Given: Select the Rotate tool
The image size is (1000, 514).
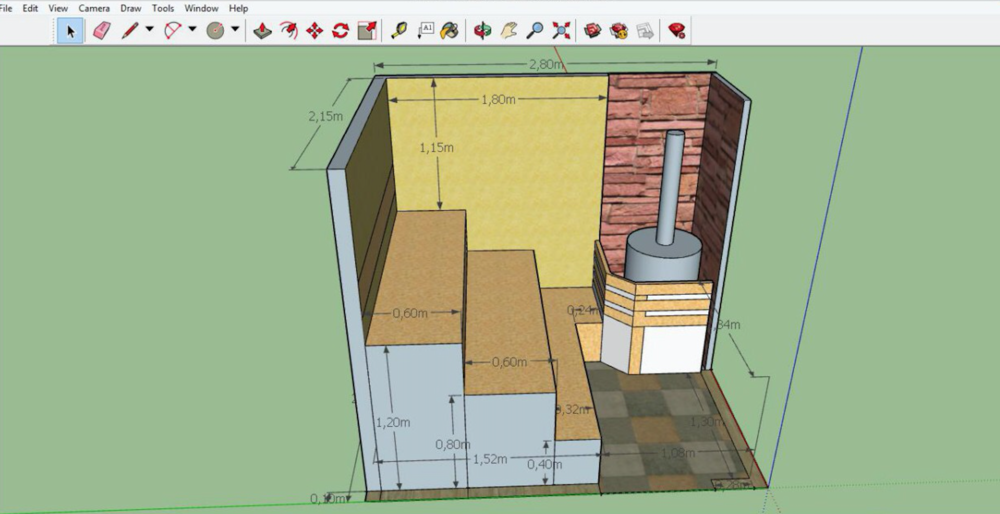Looking at the screenshot, I should tap(340, 30).
